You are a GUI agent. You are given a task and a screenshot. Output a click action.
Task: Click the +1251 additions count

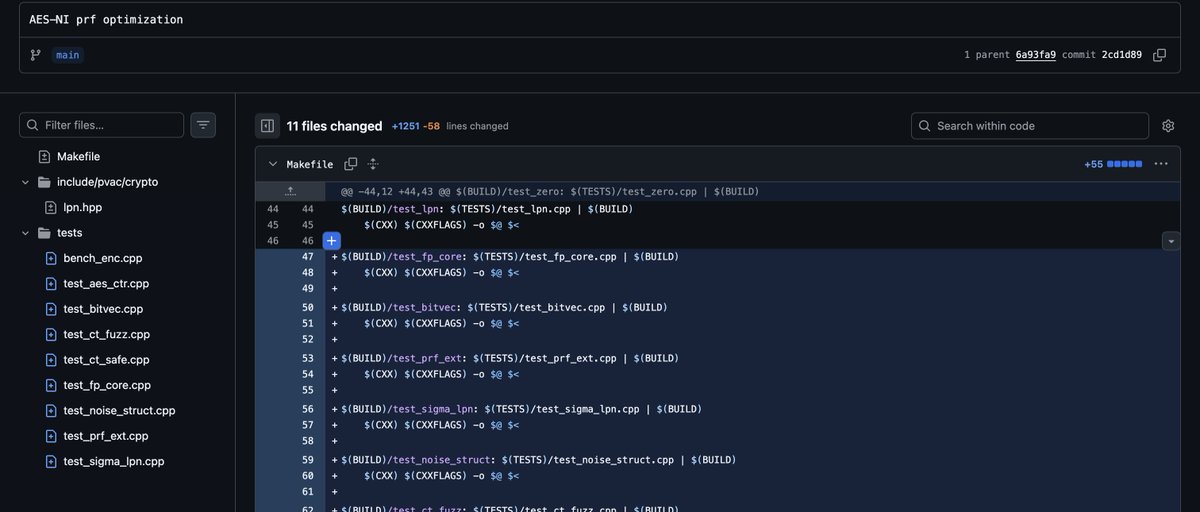(x=405, y=126)
